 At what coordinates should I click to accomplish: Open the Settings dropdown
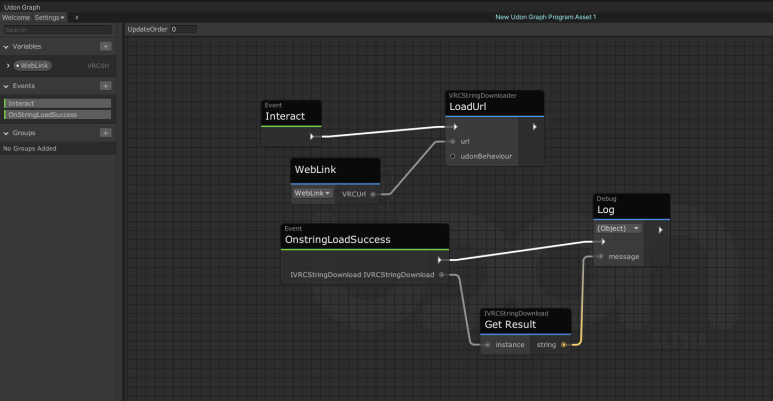(49, 17)
